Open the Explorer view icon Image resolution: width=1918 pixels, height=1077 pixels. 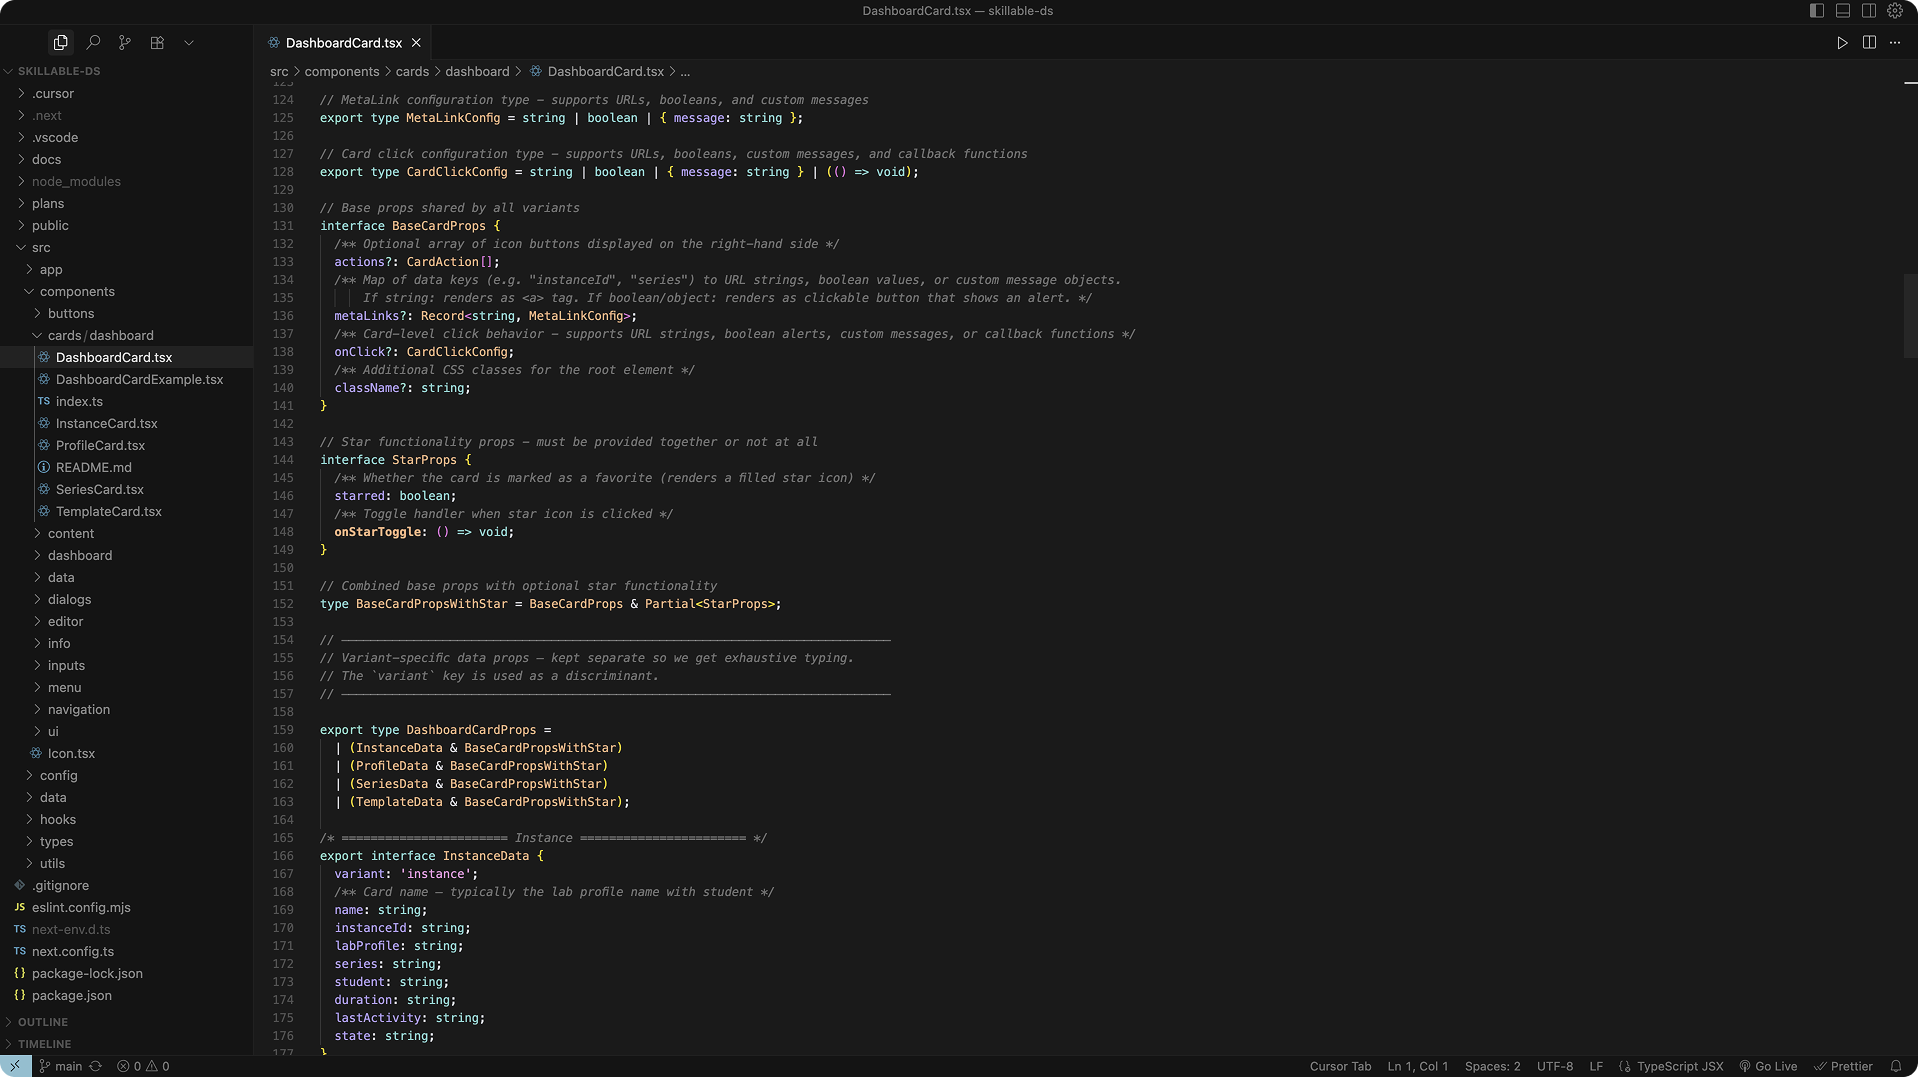[x=61, y=43]
